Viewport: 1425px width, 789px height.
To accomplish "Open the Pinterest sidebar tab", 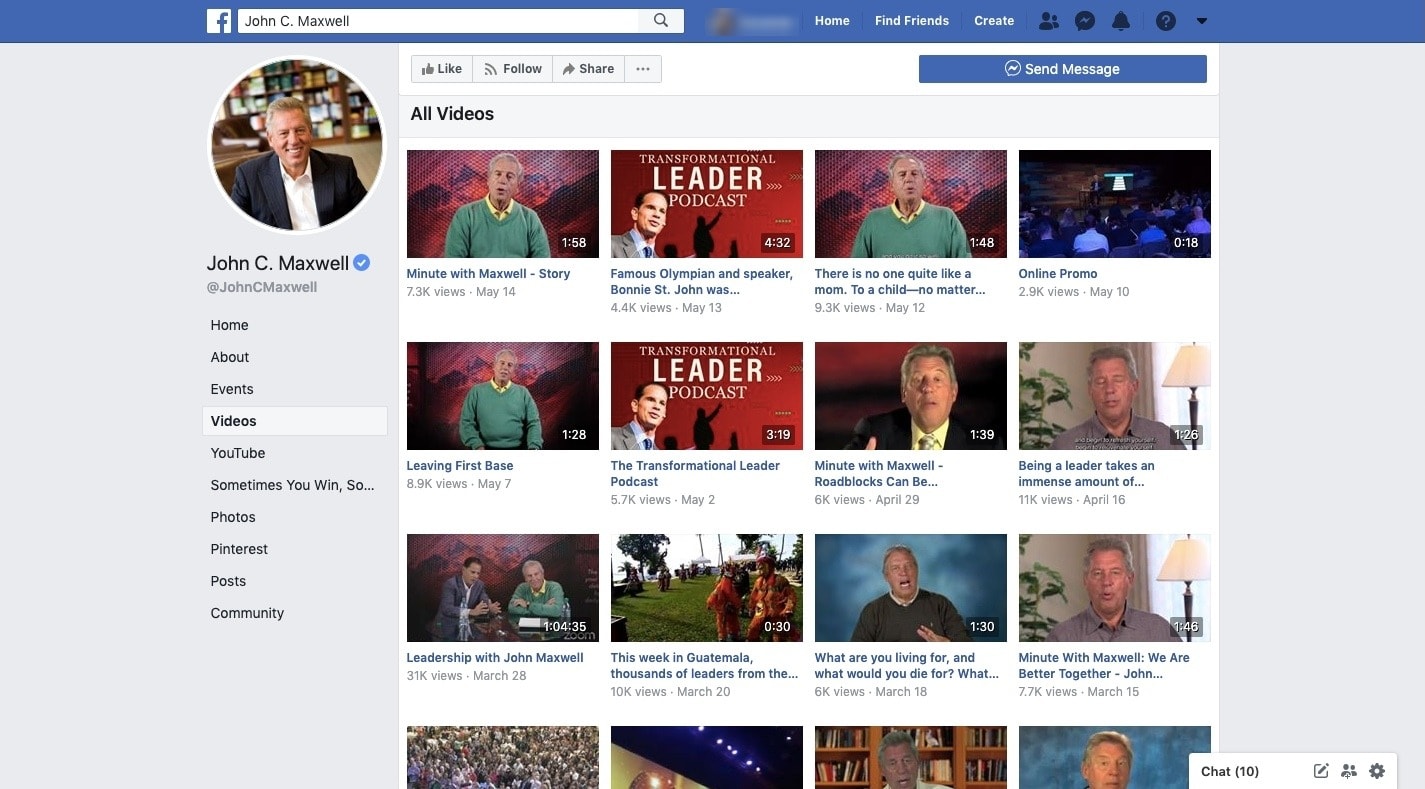I will [x=239, y=549].
